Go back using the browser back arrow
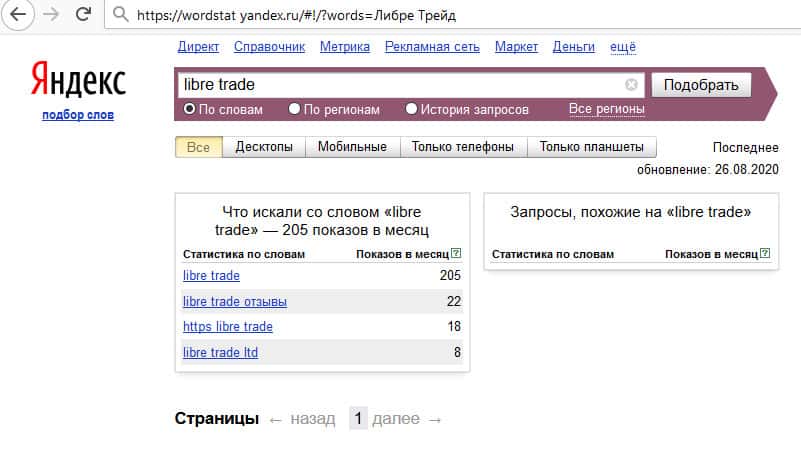 click(18, 14)
